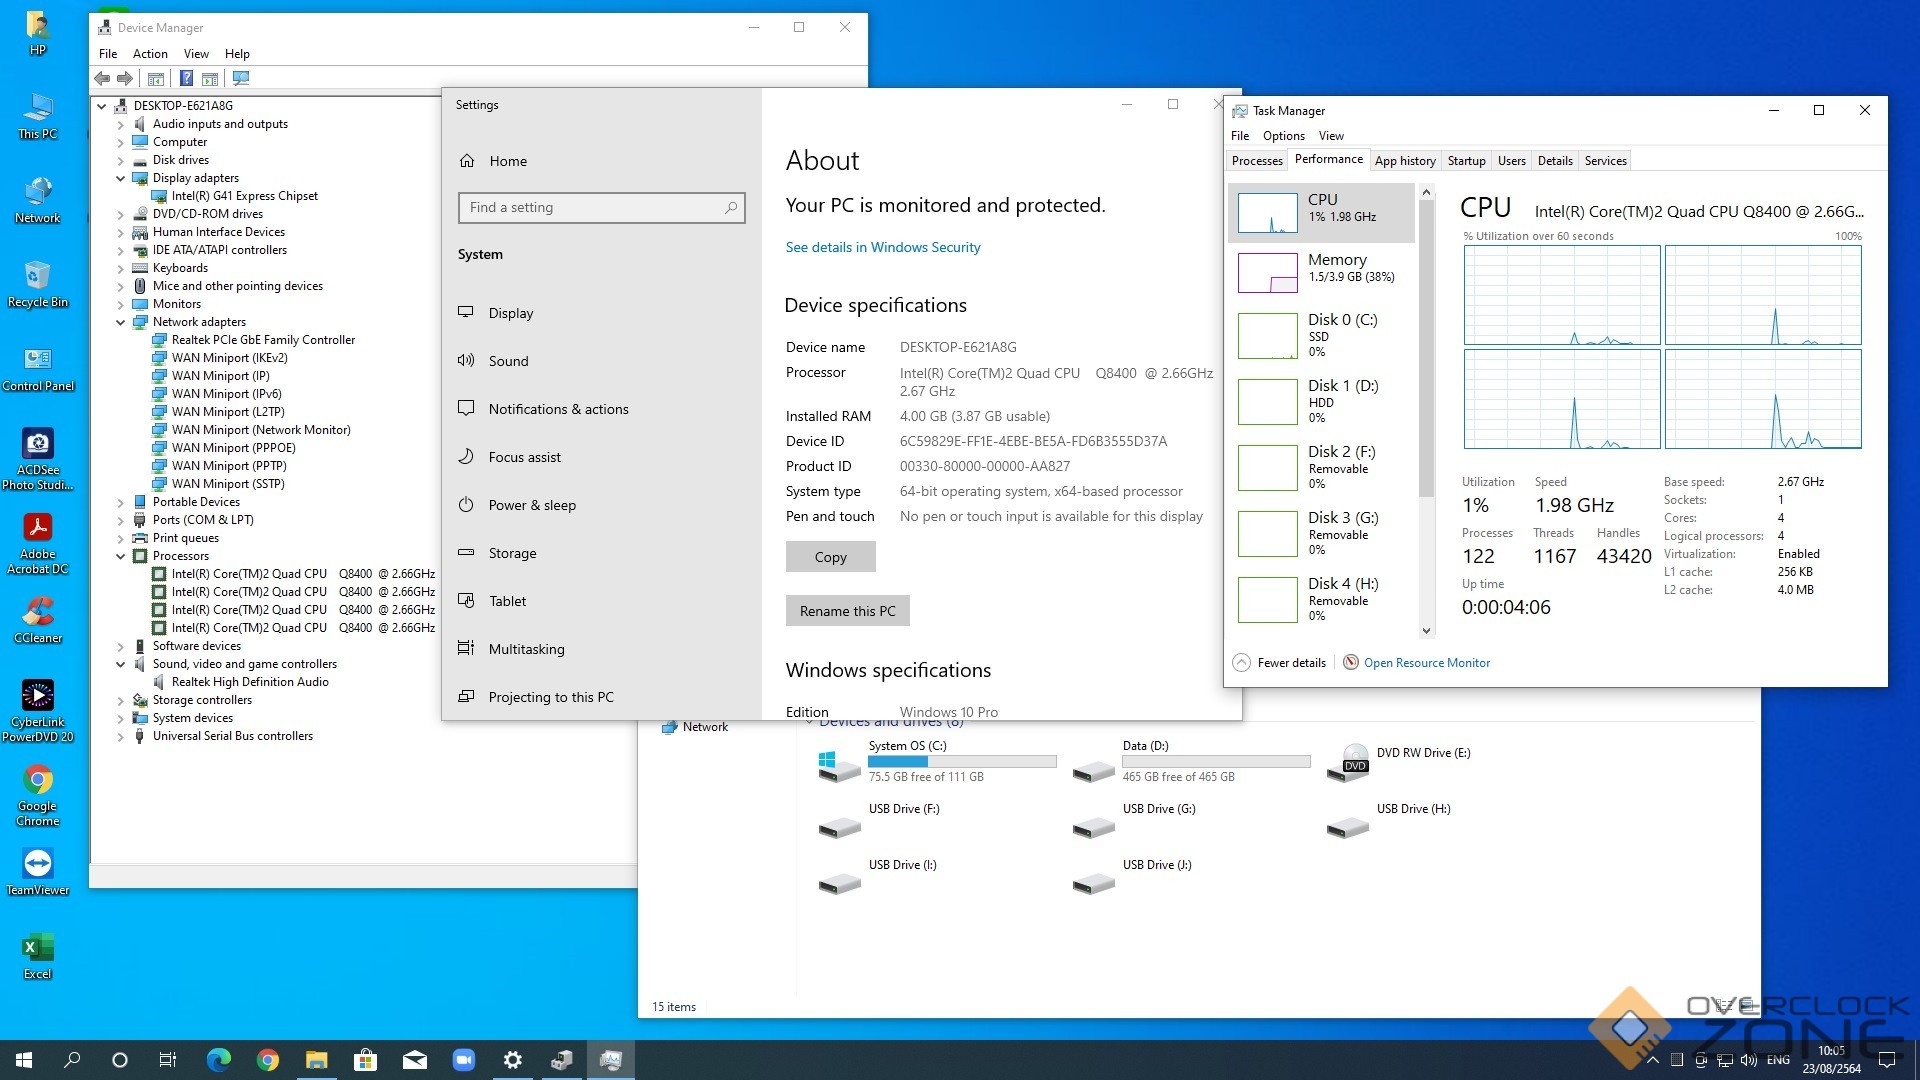1920x1080 pixels.
Task: Expand the Disk drives node
Action: pos(121,160)
